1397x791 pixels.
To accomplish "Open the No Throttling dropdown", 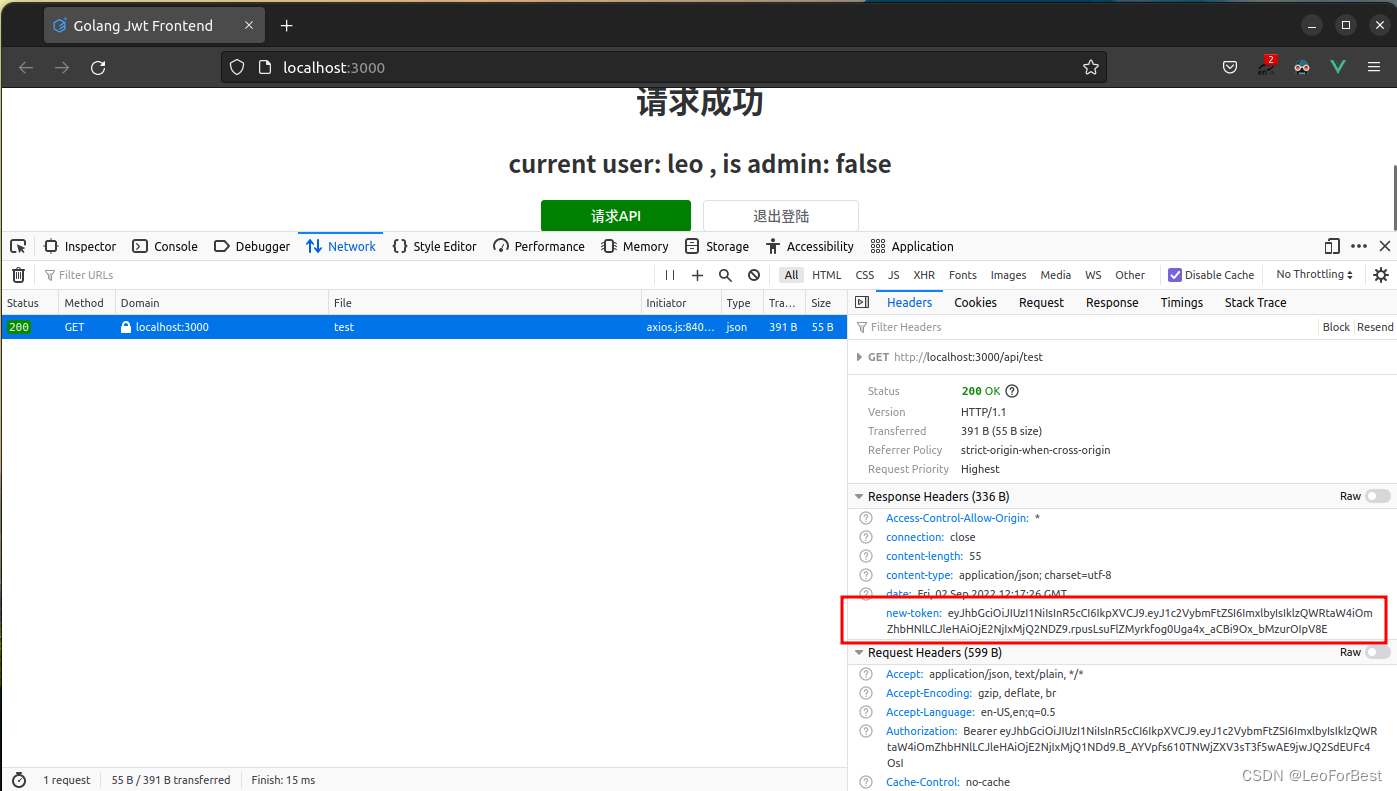I will (1315, 274).
